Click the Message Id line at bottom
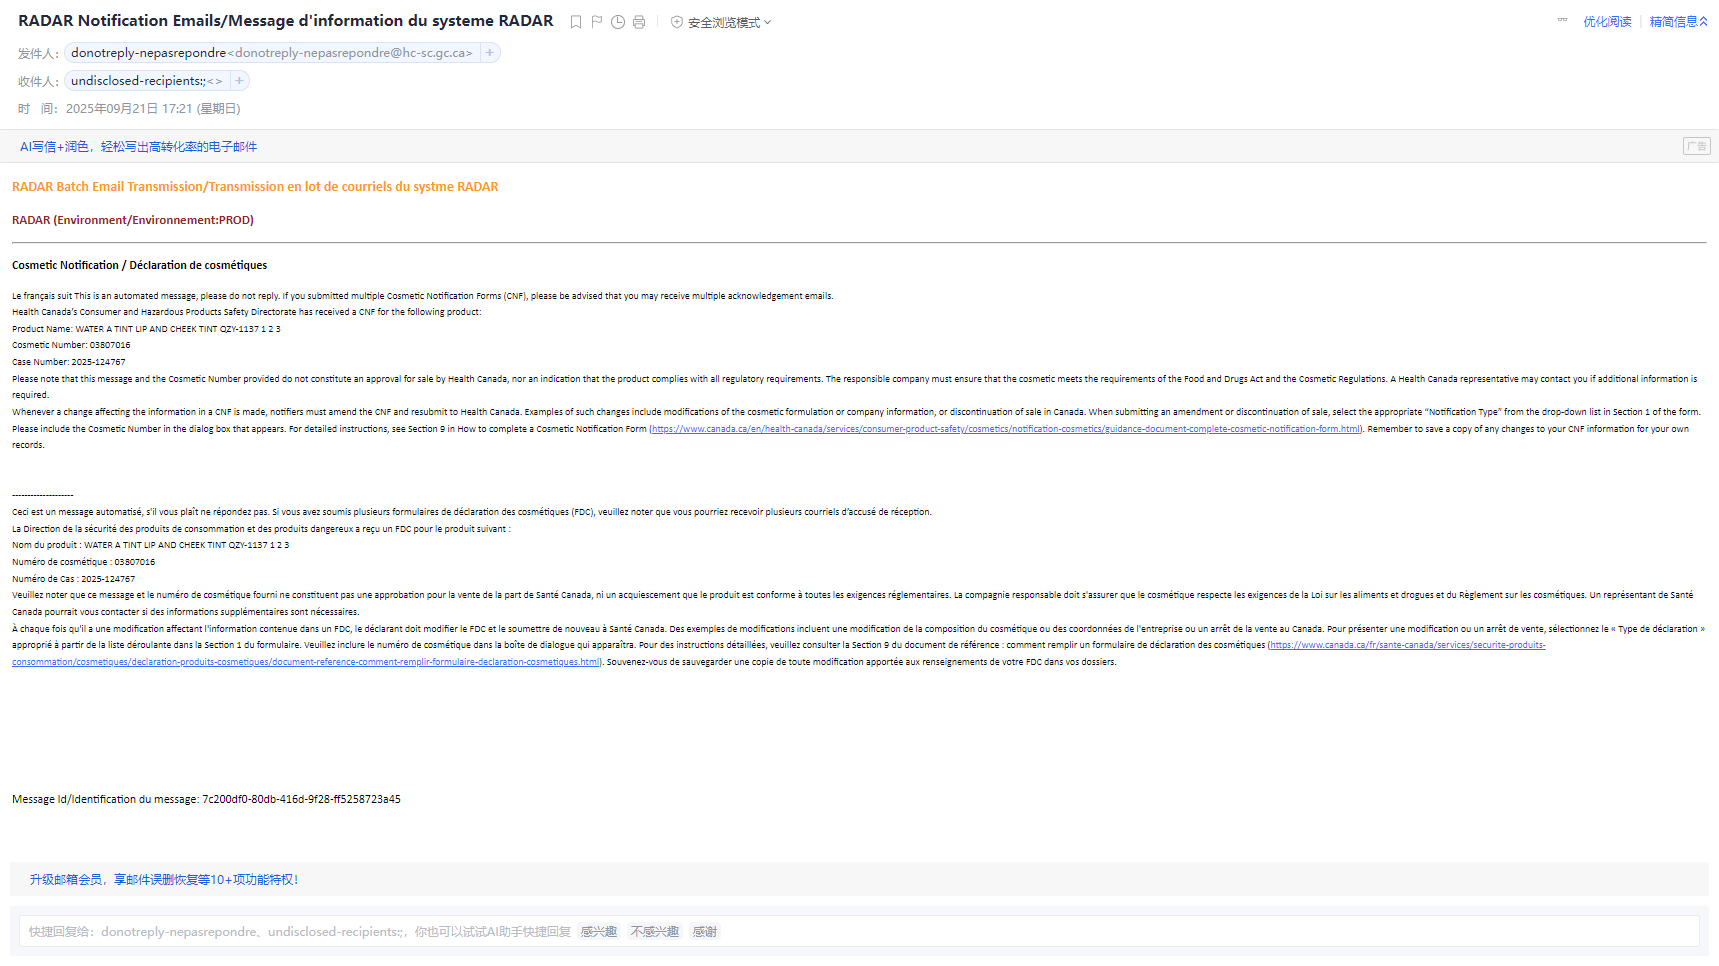This screenshot has width=1719, height=966. (x=206, y=799)
